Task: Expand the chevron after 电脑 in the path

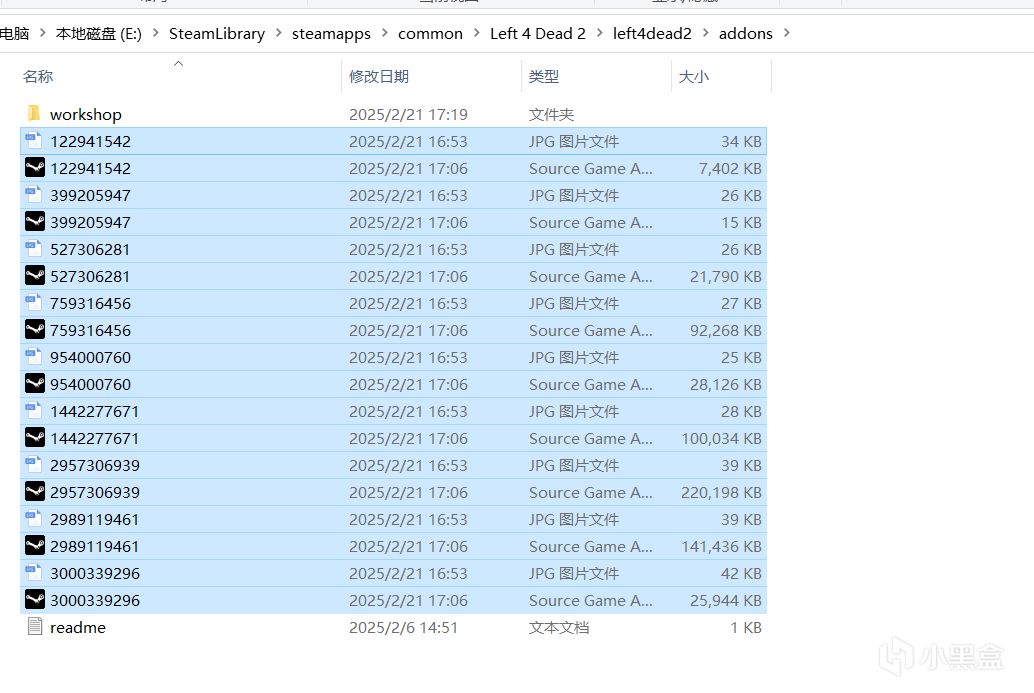Action: [x=43, y=33]
